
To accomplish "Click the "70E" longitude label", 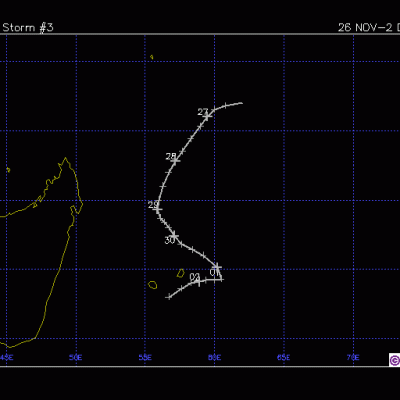I will pos(353,358).
